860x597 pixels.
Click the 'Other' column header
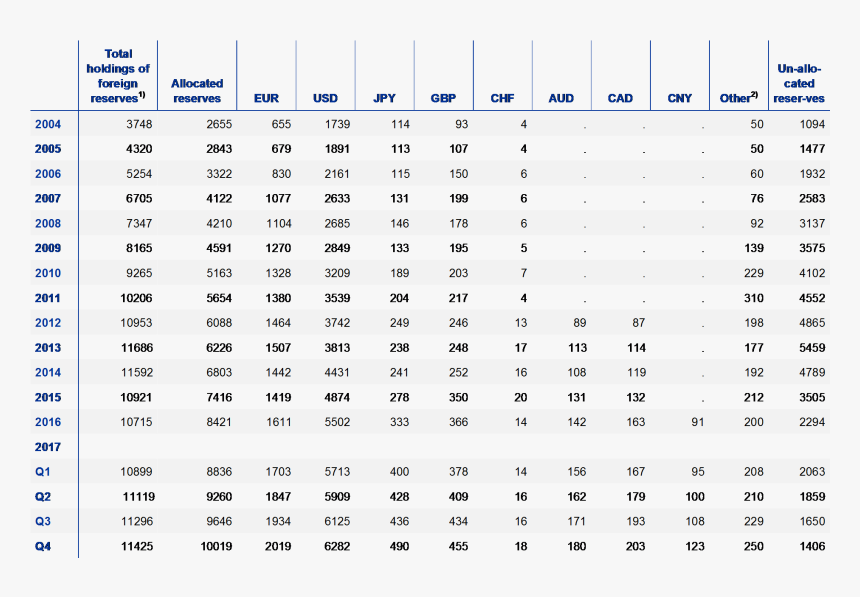click(x=739, y=98)
